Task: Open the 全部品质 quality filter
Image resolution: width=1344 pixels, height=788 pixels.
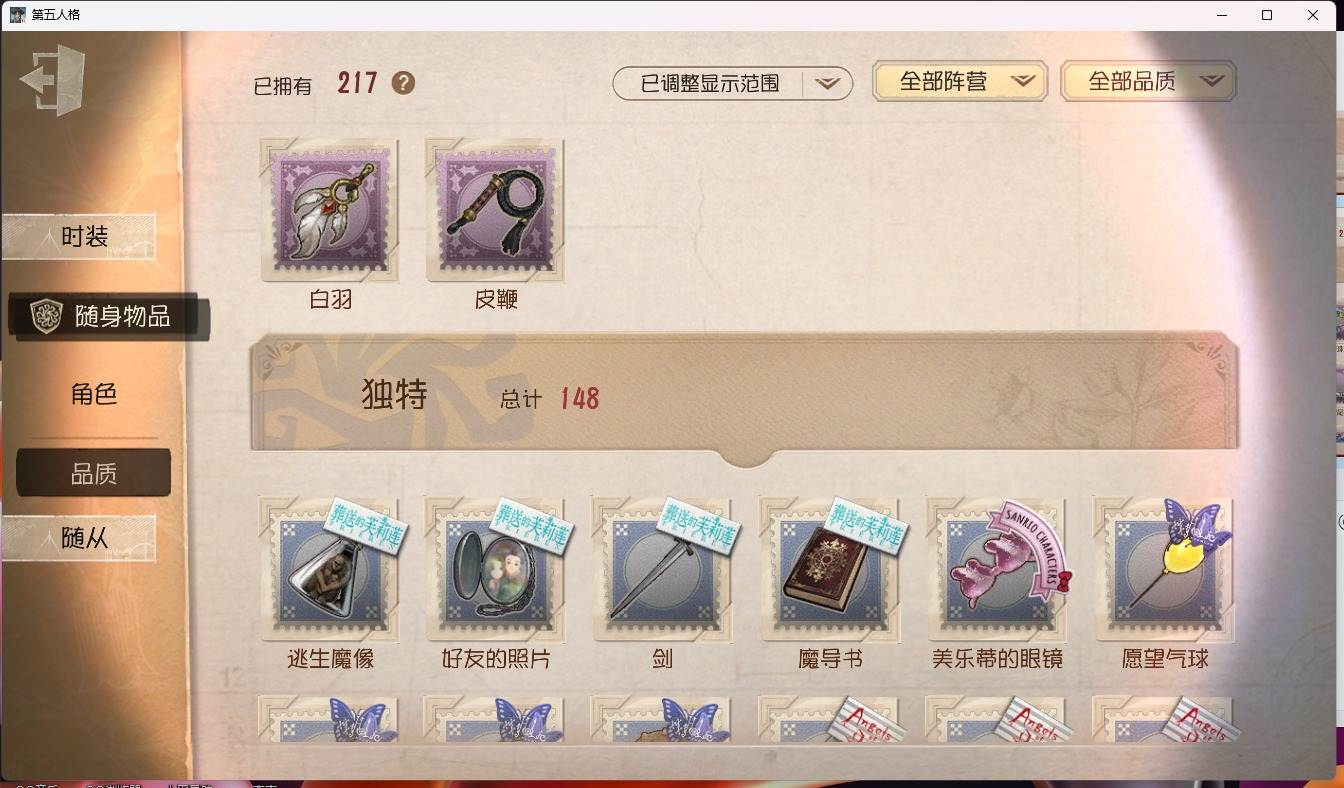Action: pos(1148,82)
